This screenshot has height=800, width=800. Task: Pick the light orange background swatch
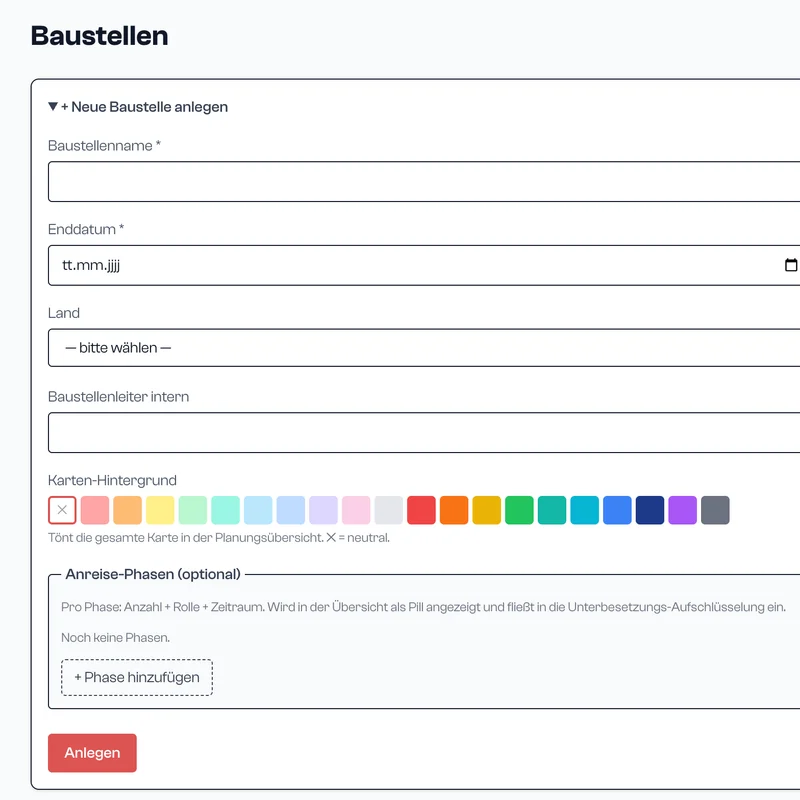(x=128, y=510)
